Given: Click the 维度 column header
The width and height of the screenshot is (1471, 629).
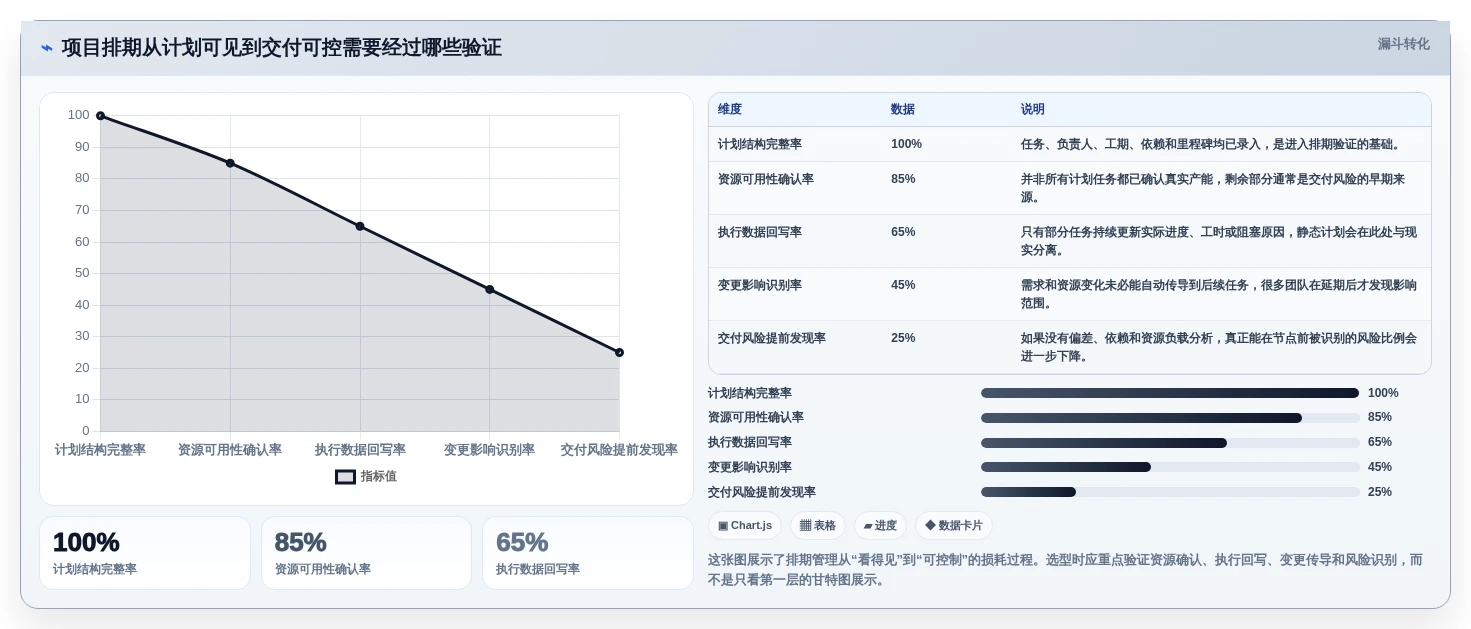Looking at the screenshot, I should pos(730,110).
